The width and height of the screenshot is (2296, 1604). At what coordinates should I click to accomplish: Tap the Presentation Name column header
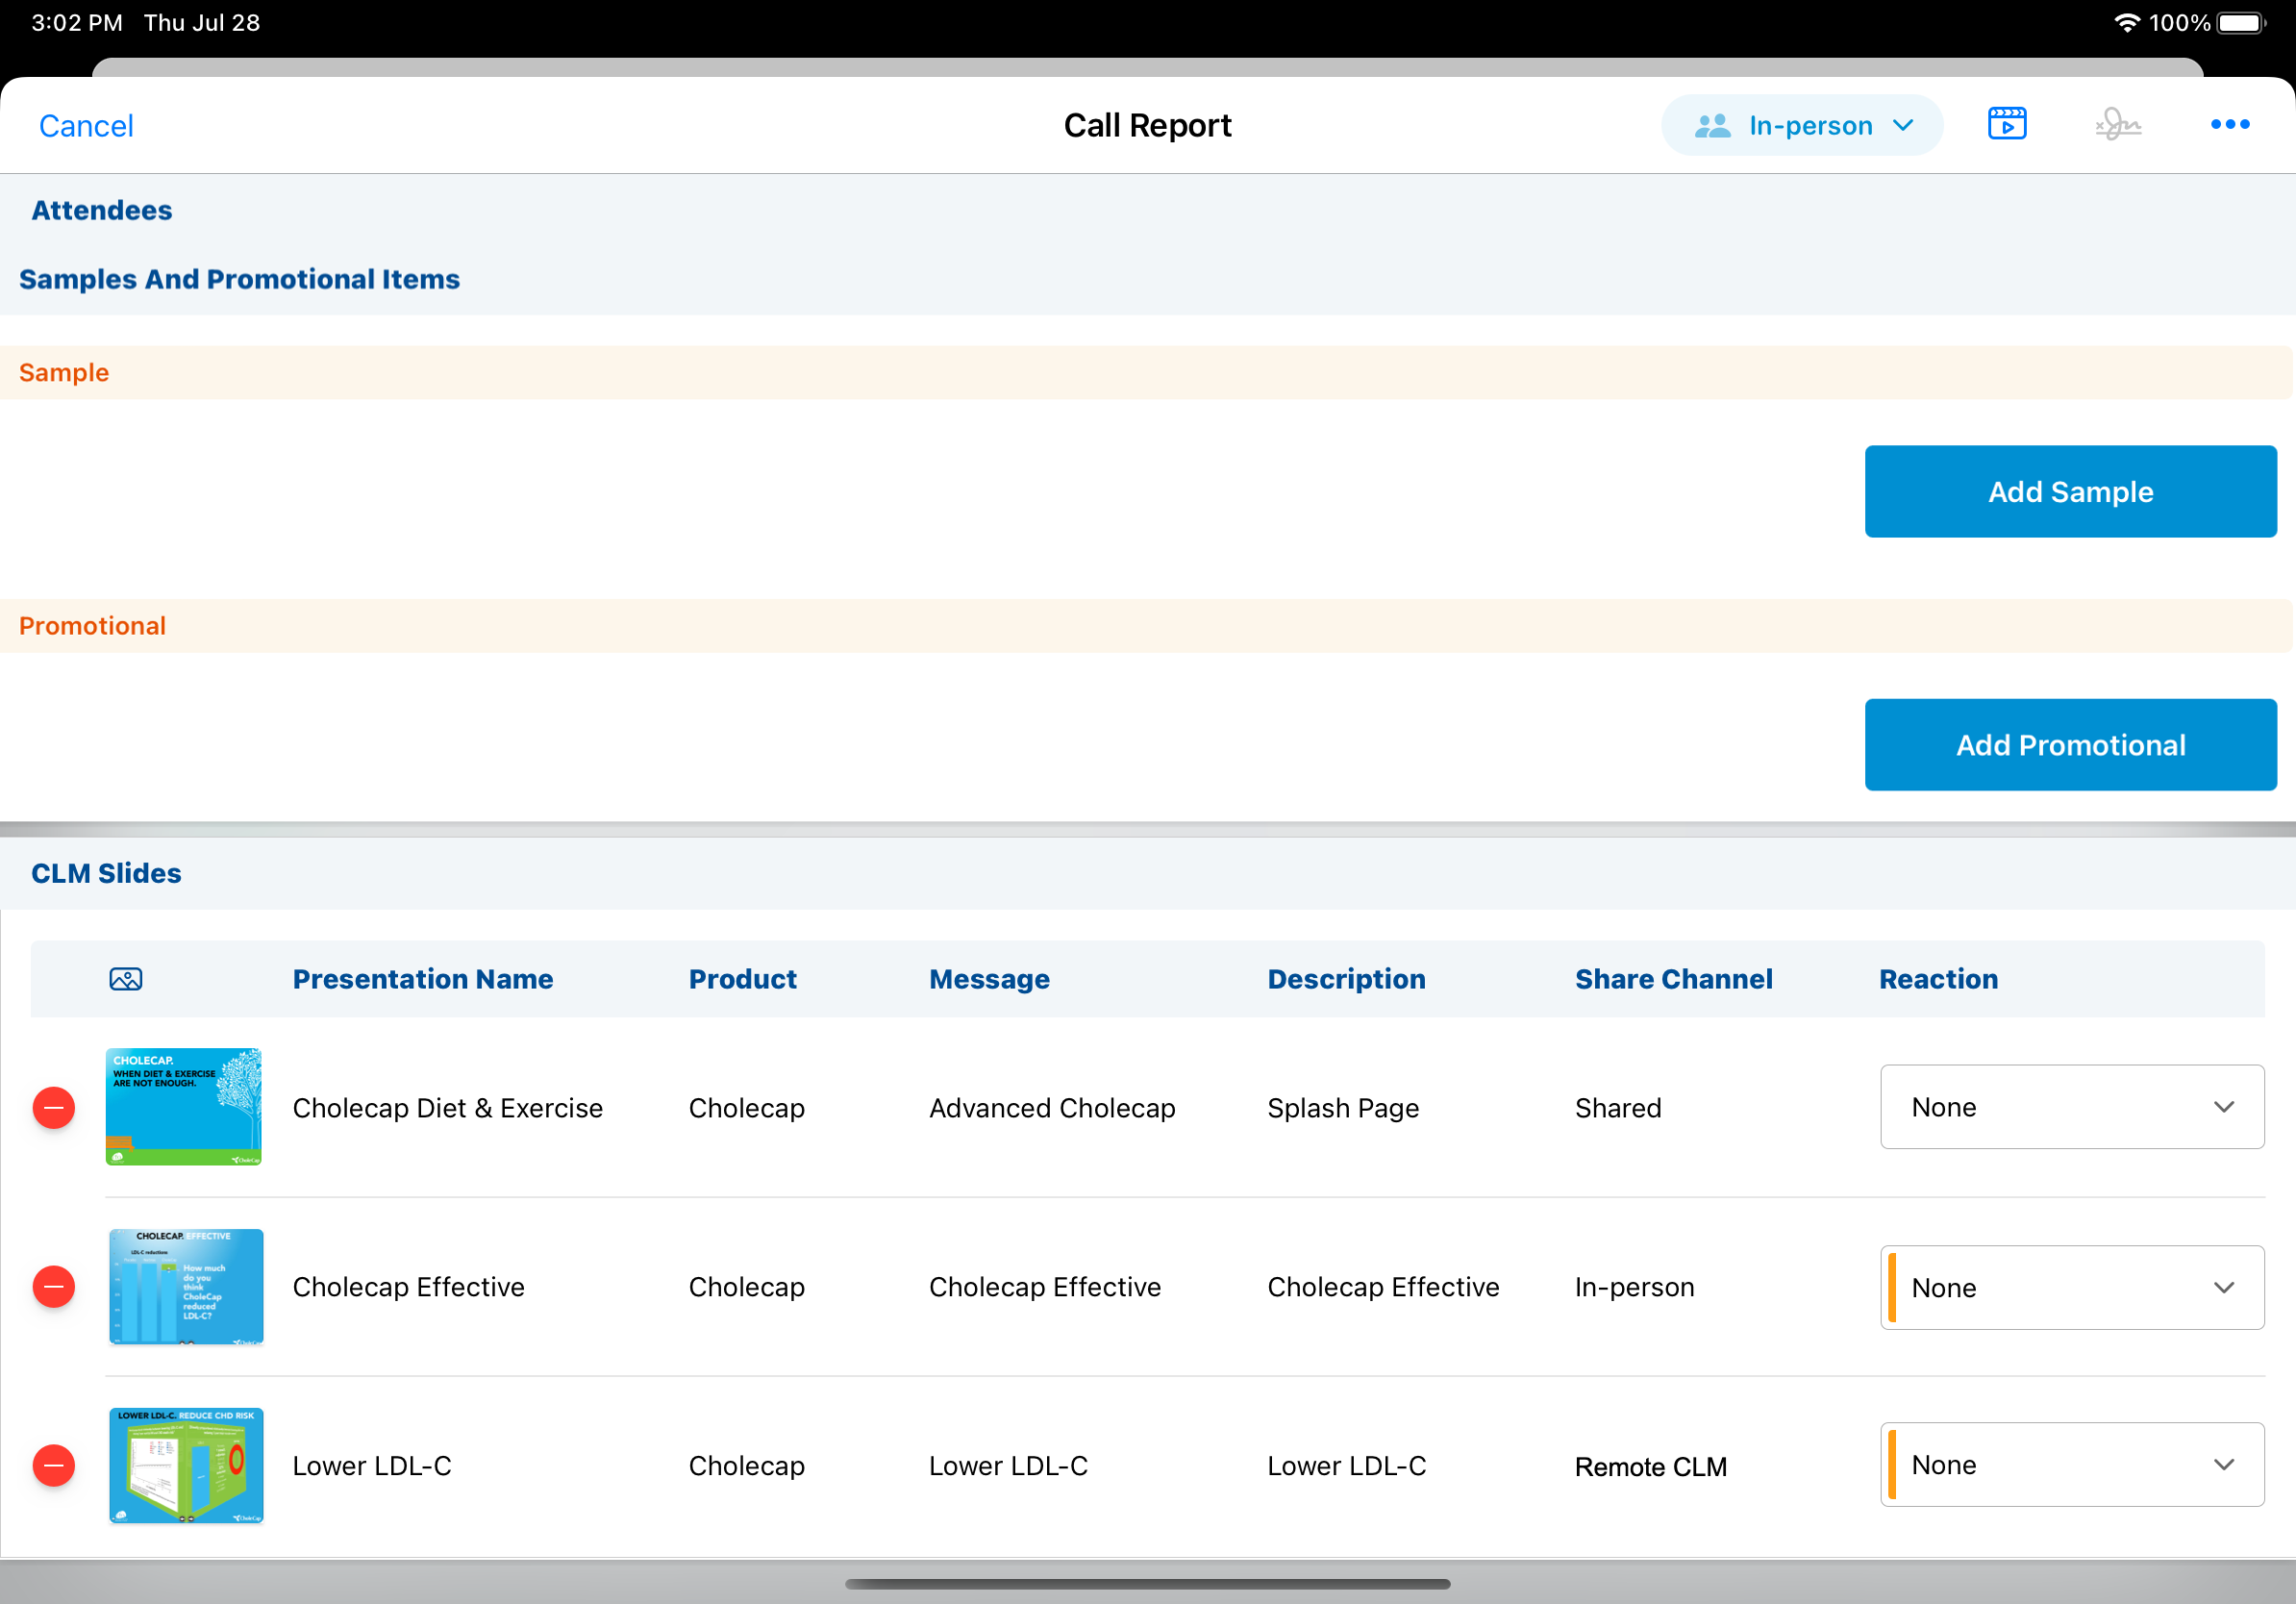tap(422, 978)
